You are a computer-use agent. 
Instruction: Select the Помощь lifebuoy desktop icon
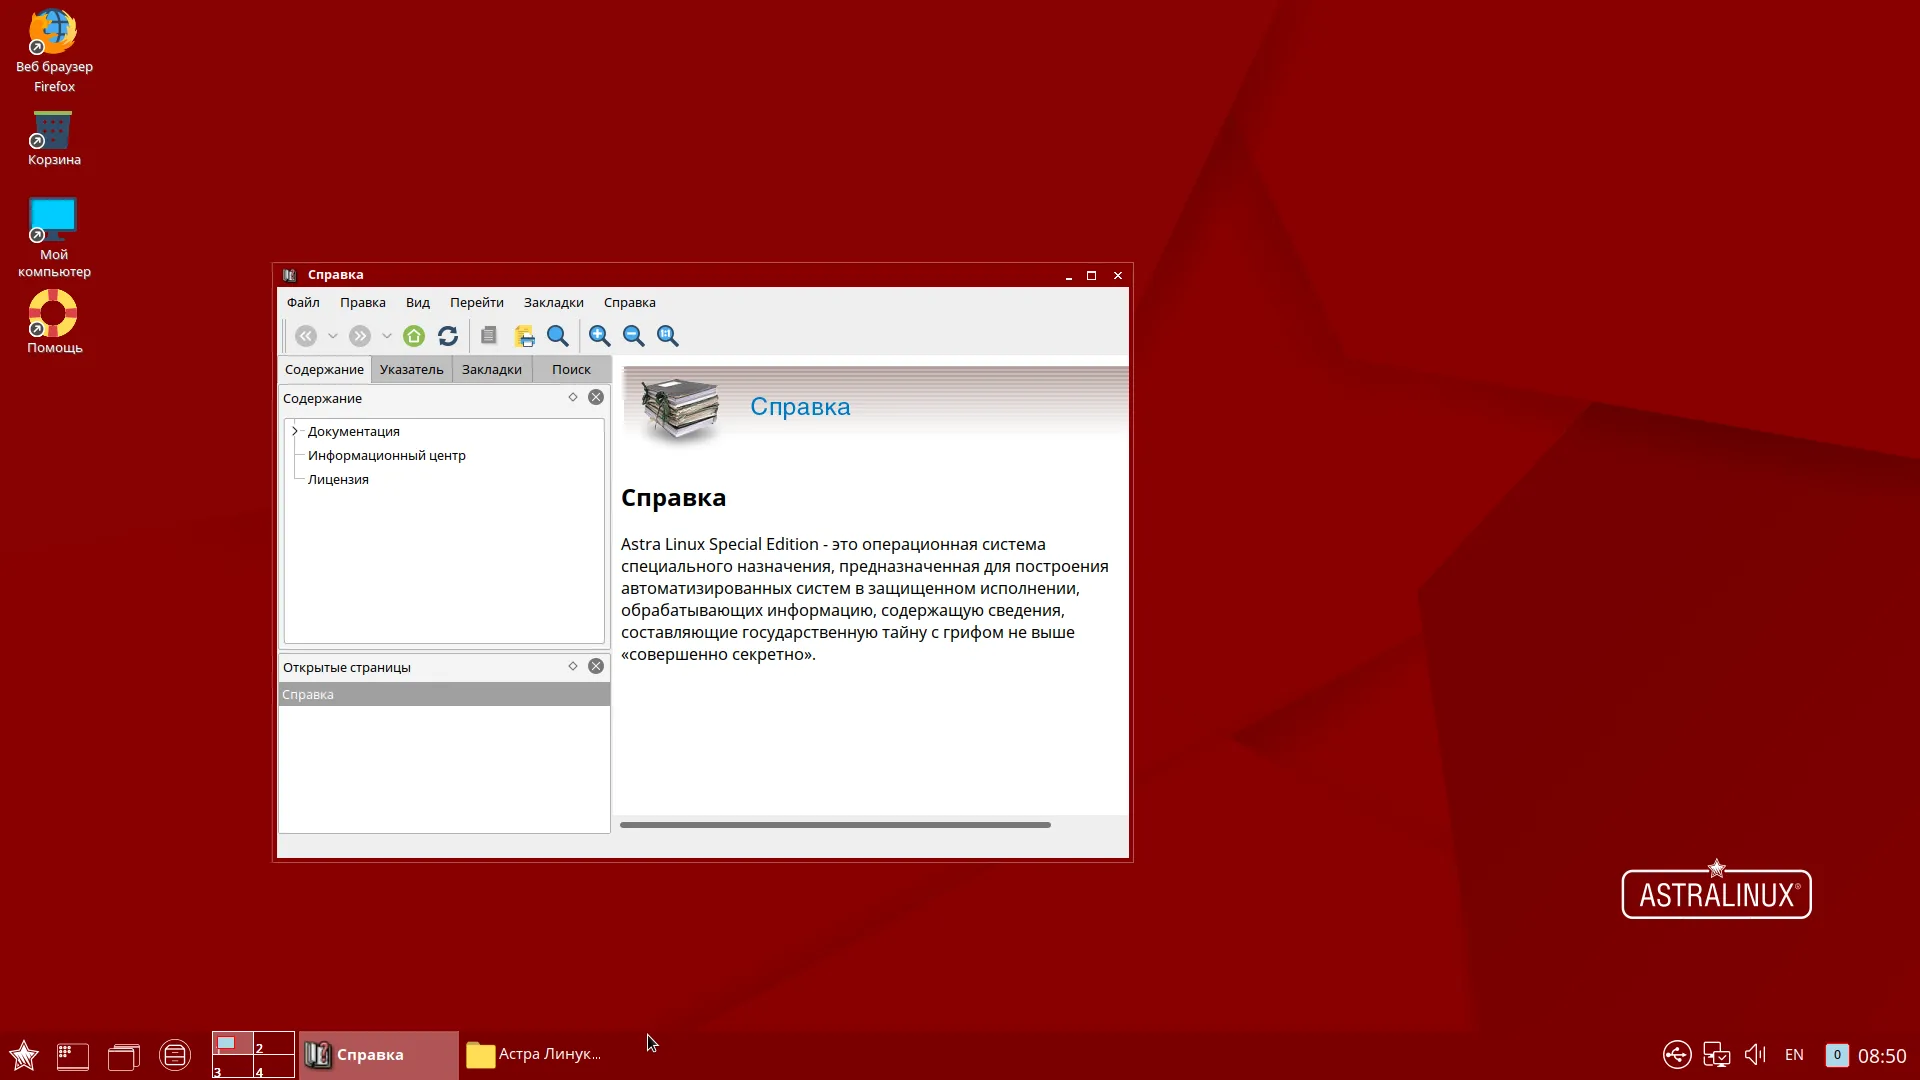pos(54,322)
